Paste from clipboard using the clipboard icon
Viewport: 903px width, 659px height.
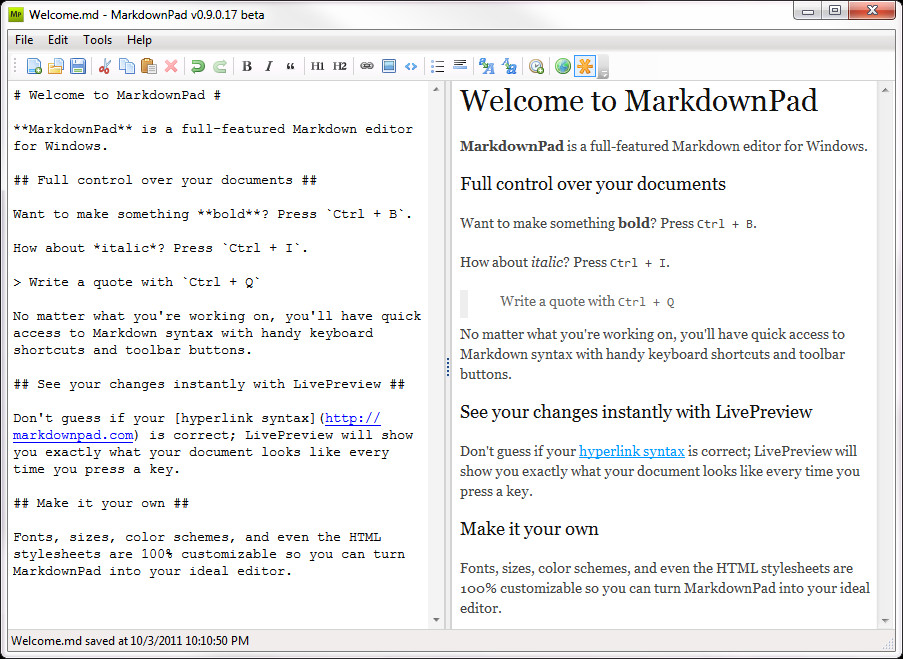pyautogui.click(x=149, y=66)
